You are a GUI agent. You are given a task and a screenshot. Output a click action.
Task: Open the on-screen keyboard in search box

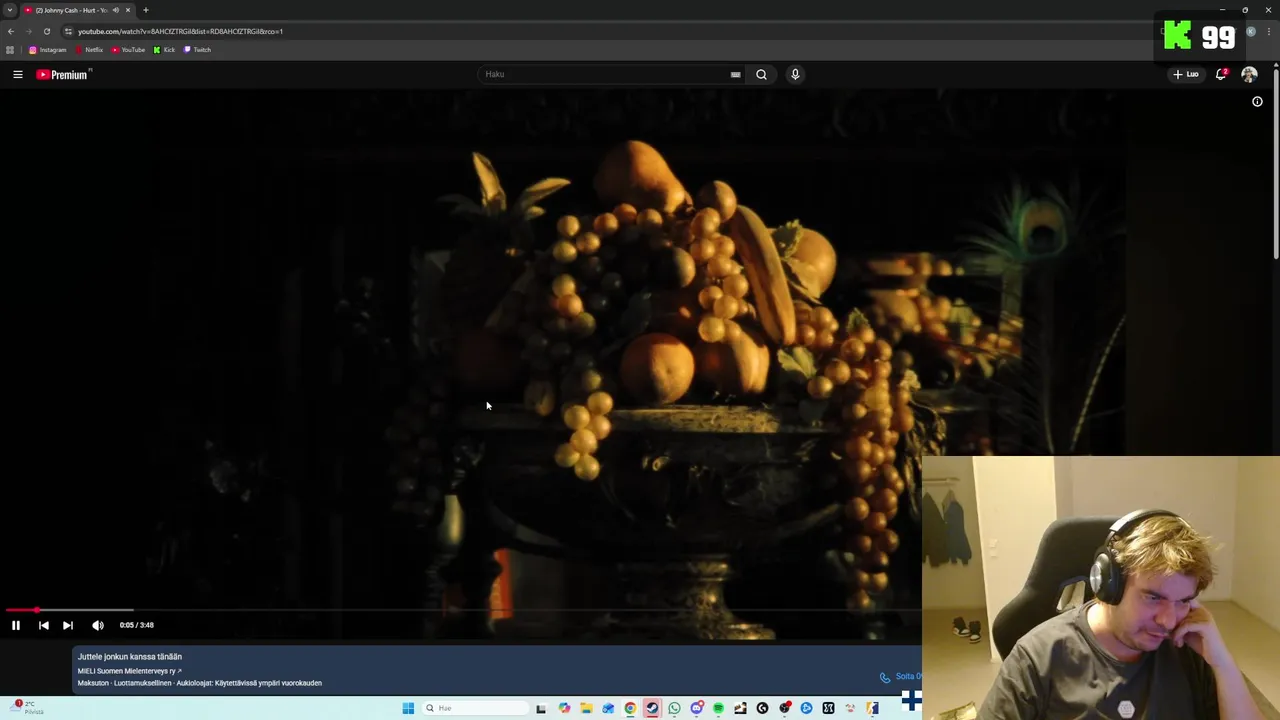click(735, 74)
